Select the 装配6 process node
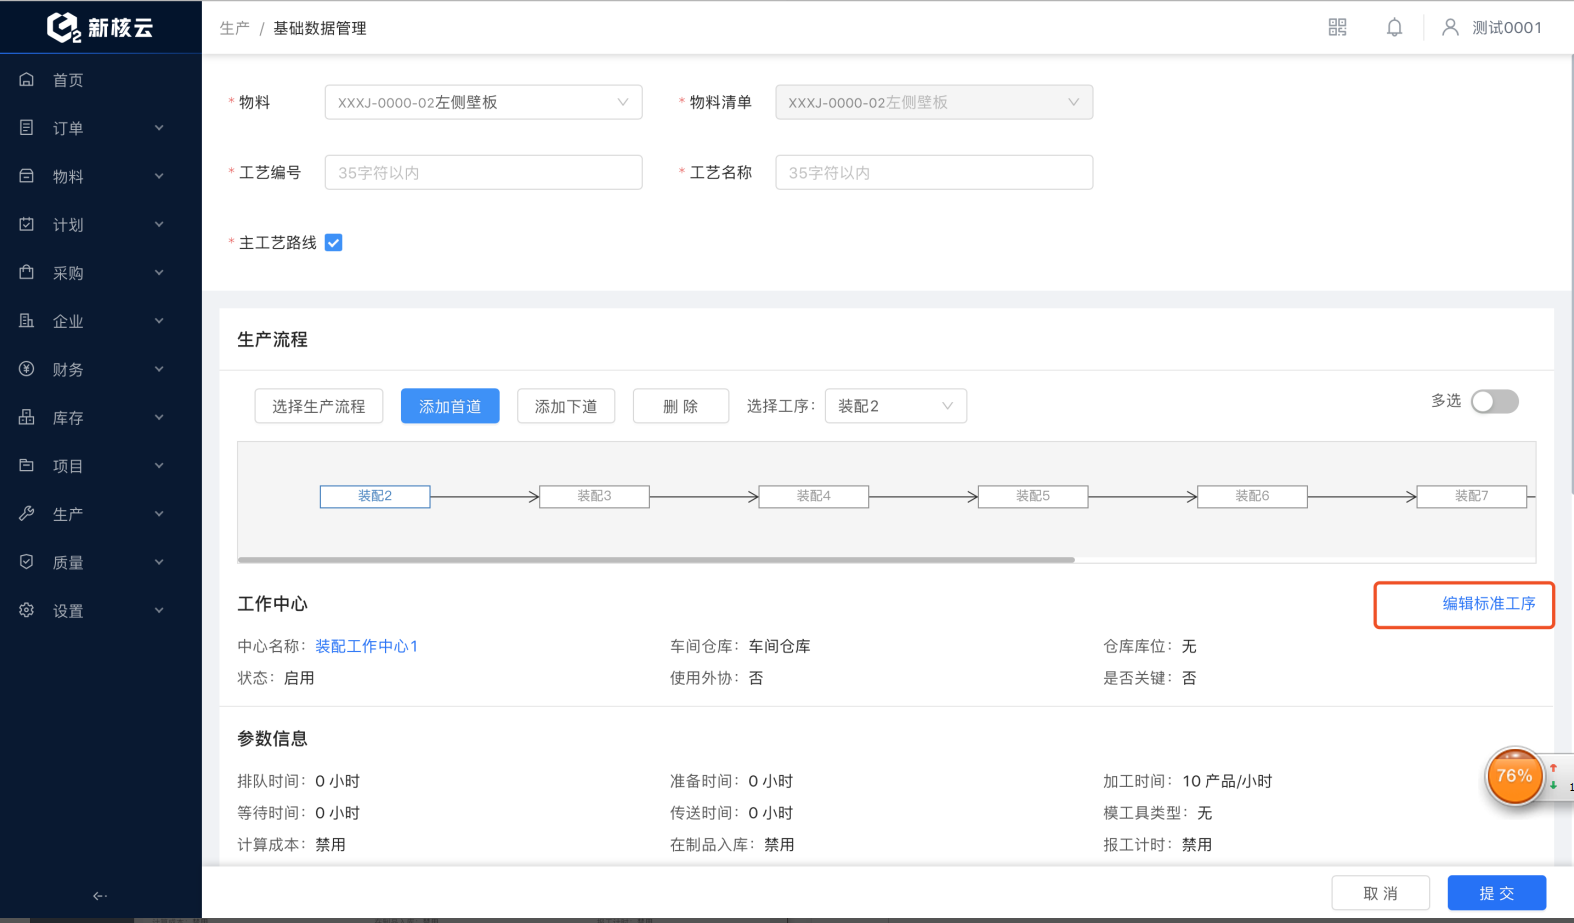 [1252, 496]
